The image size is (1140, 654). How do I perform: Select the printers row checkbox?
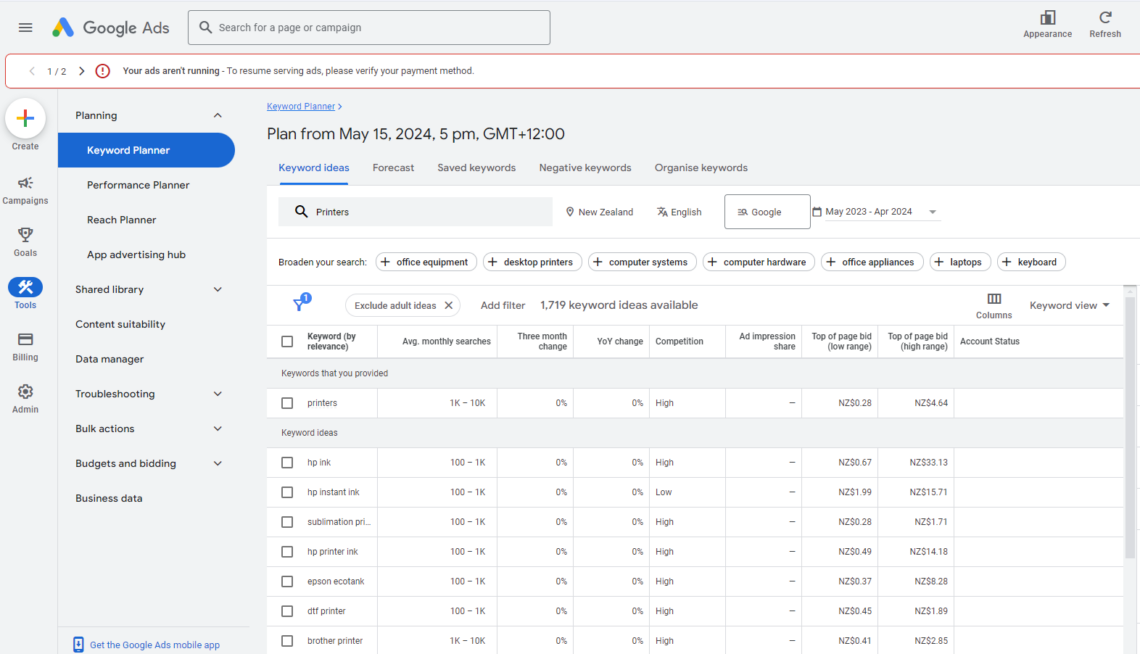coord(287,403)
